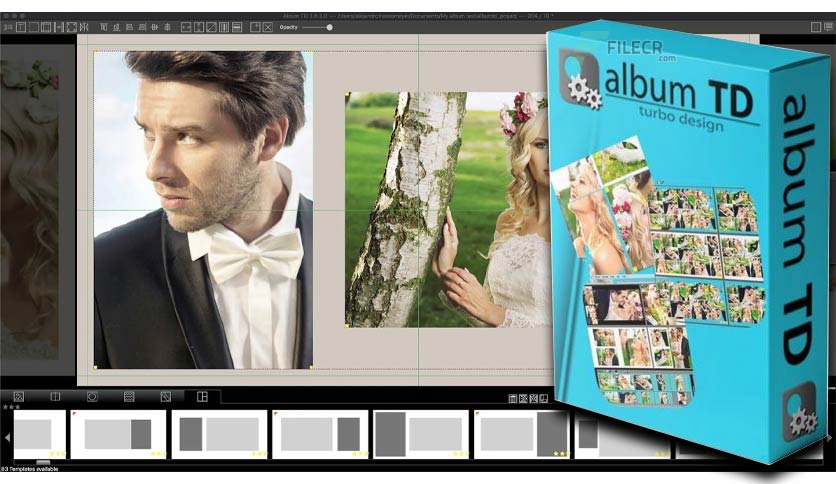Image resolution: width=836 pixels, height=484 pixels.
Task: Open the second bottom tab with book-spread icon
Action: (55, 397)
